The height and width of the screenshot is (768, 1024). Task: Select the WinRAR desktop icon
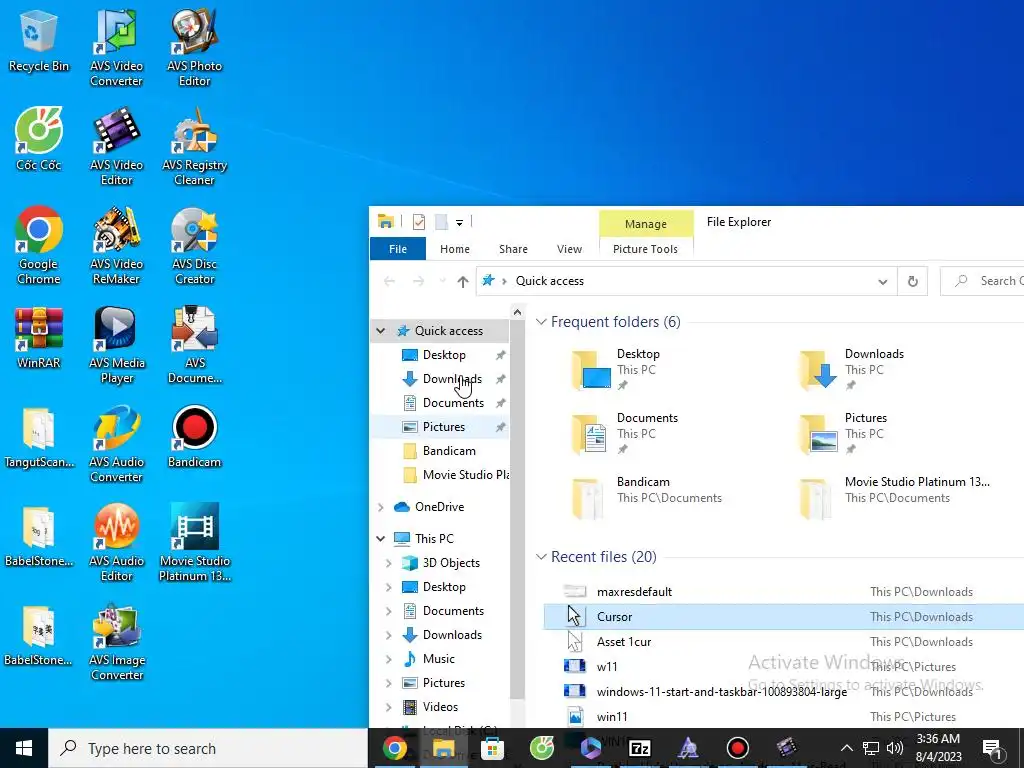point(38,338)
